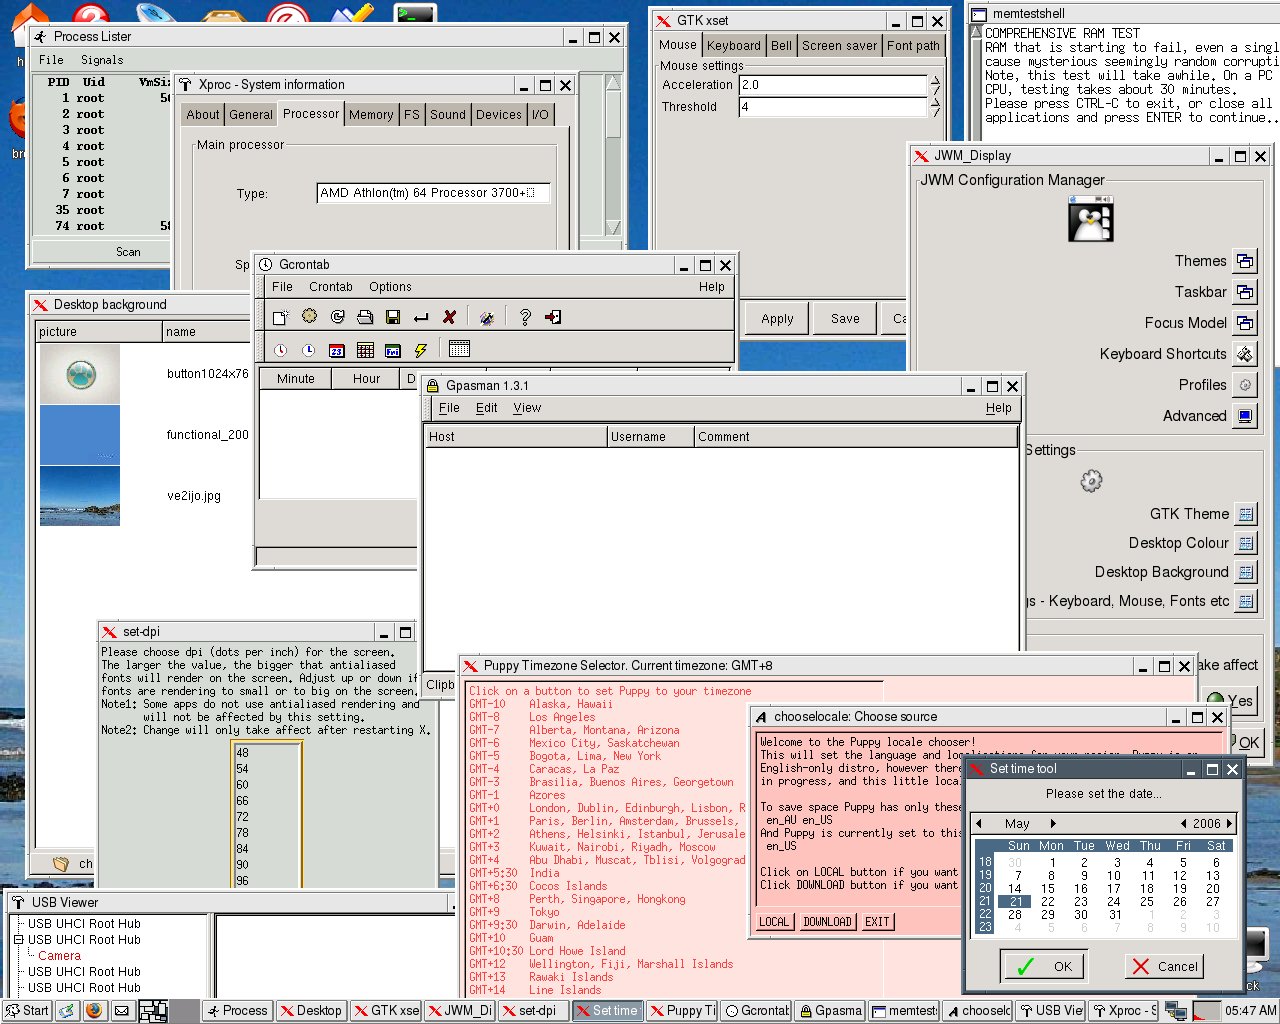Launch Firefox from the taskbar tray
1280x1024 pixels.
pyautogui.click(x=94, y=1010)
